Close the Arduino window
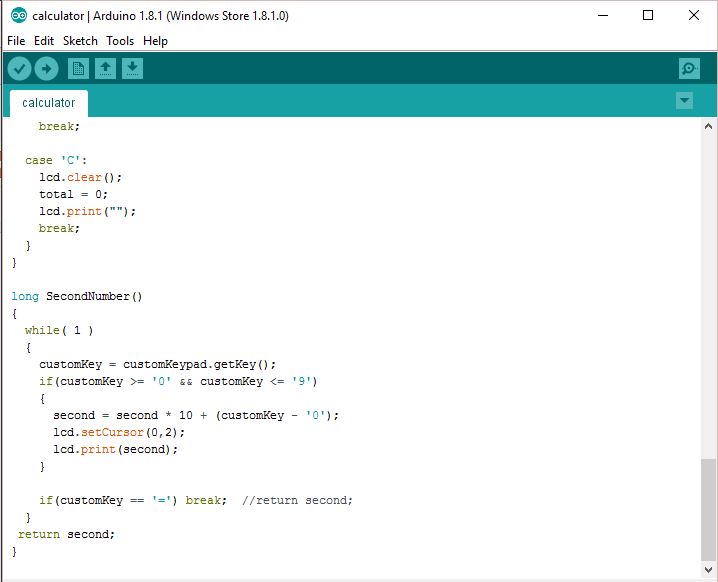718x582 pixels. pyautogui.click(x=694, y=15)
